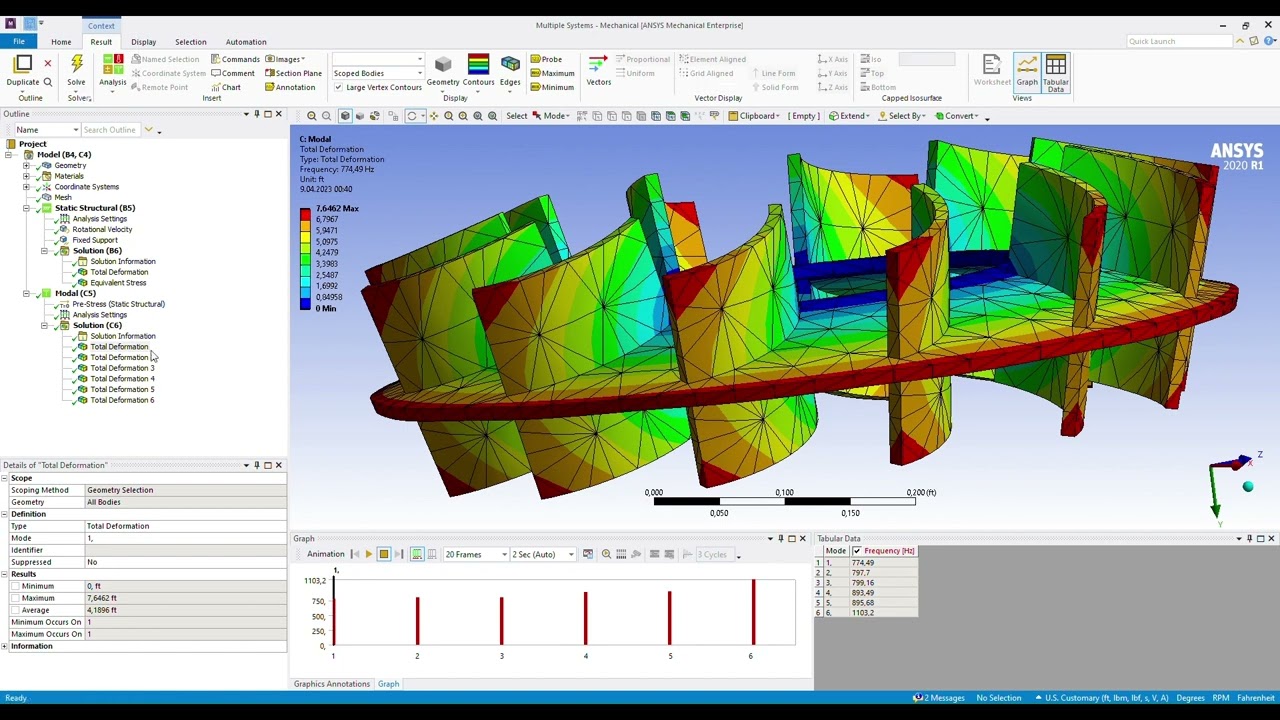Viewport: 1280px width, 720px height.
Task: Pin the Outline panel
Action: [x=256, y=114]
